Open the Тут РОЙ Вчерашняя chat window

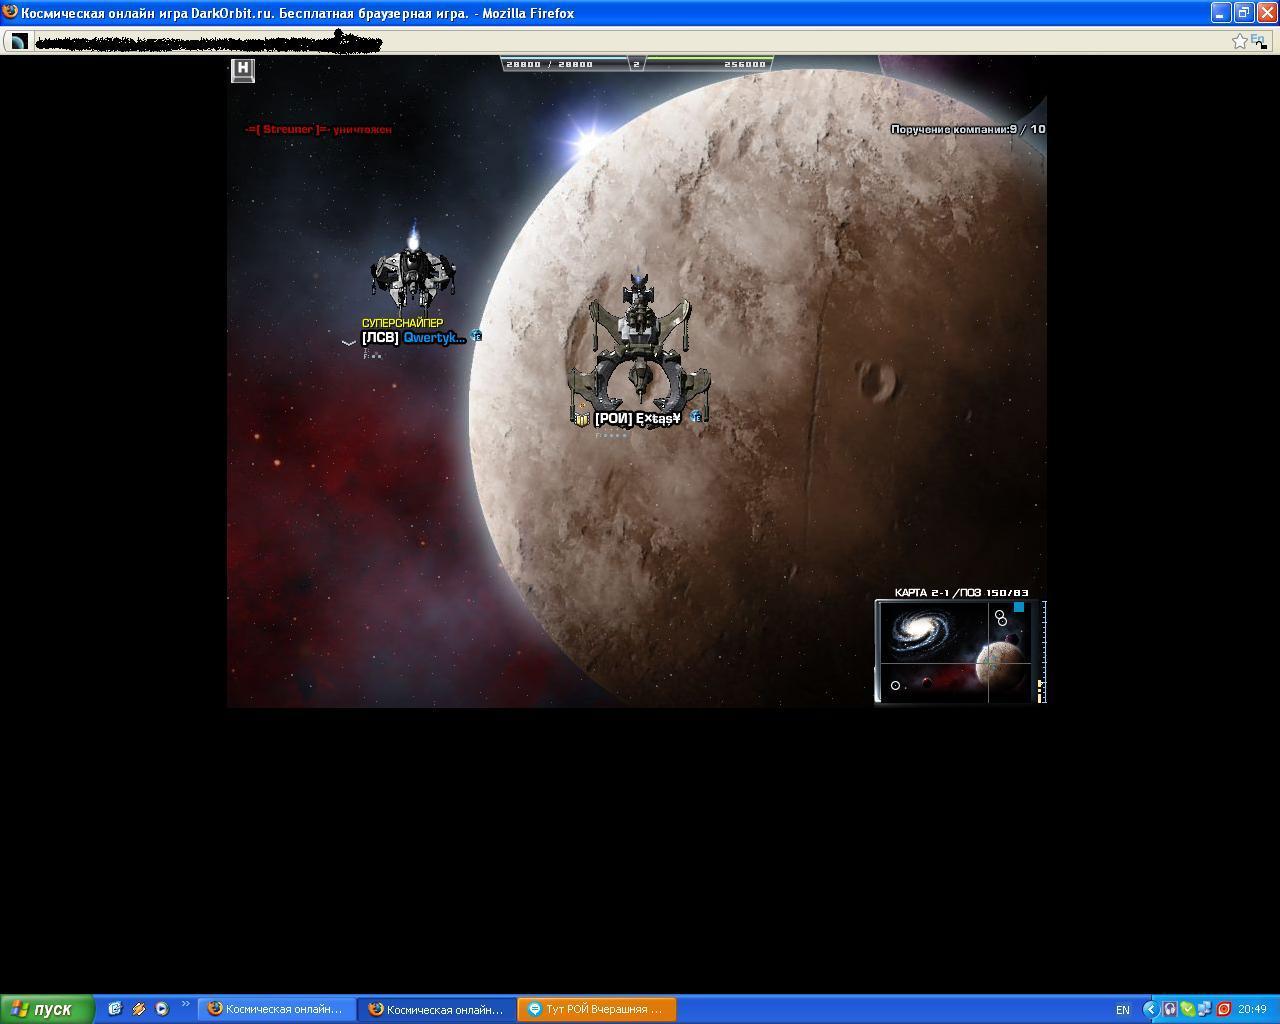(x=597, y=1009)
